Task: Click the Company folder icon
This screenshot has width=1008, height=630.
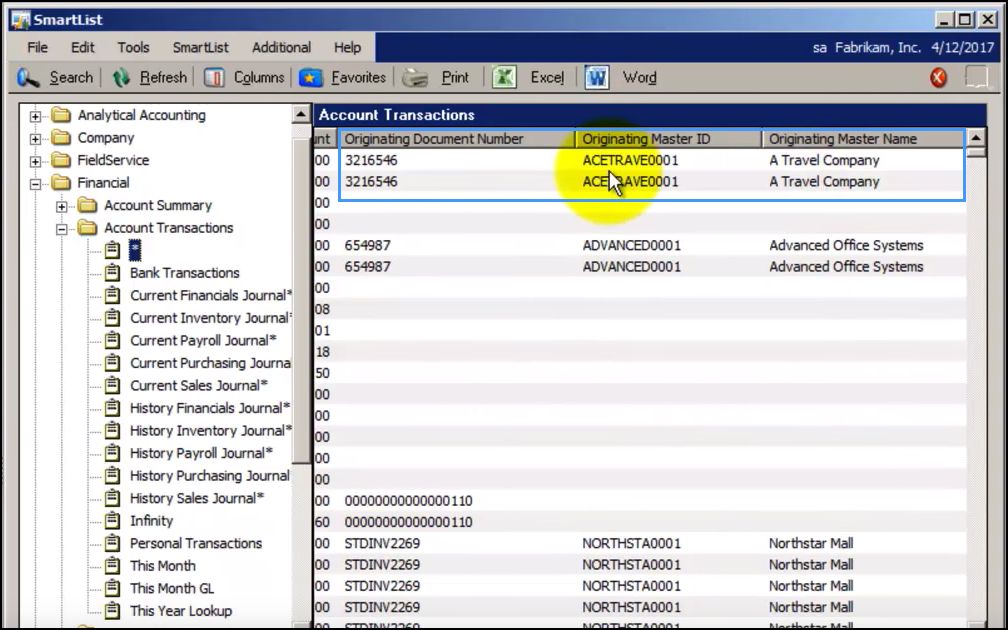Action: coord(62,138)
